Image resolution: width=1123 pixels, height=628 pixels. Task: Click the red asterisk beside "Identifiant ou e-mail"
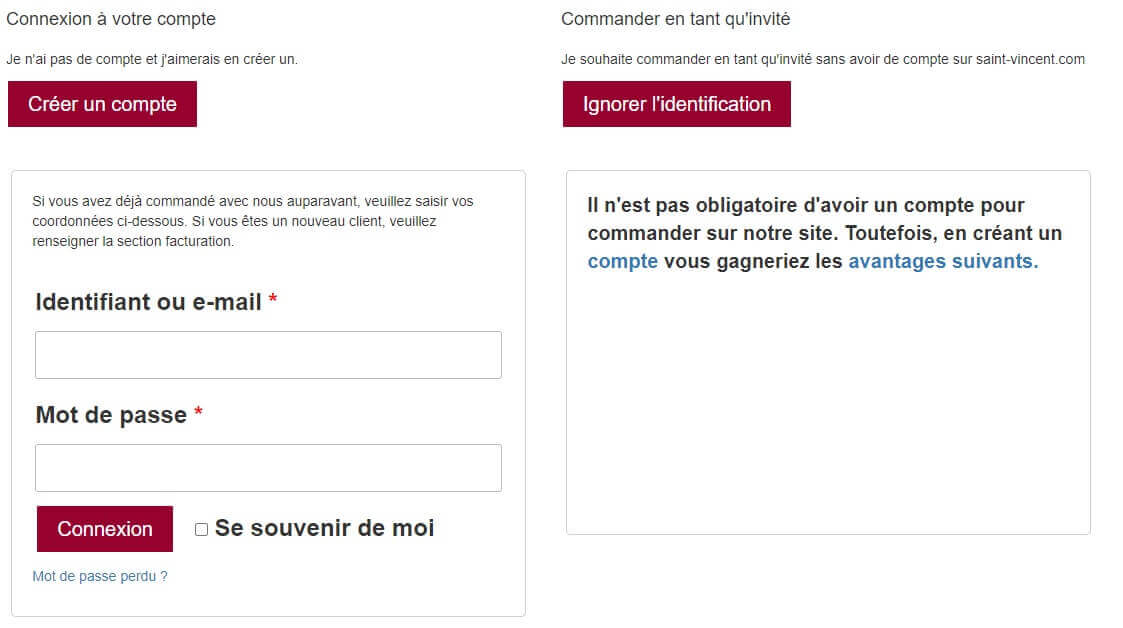(273, 301)
